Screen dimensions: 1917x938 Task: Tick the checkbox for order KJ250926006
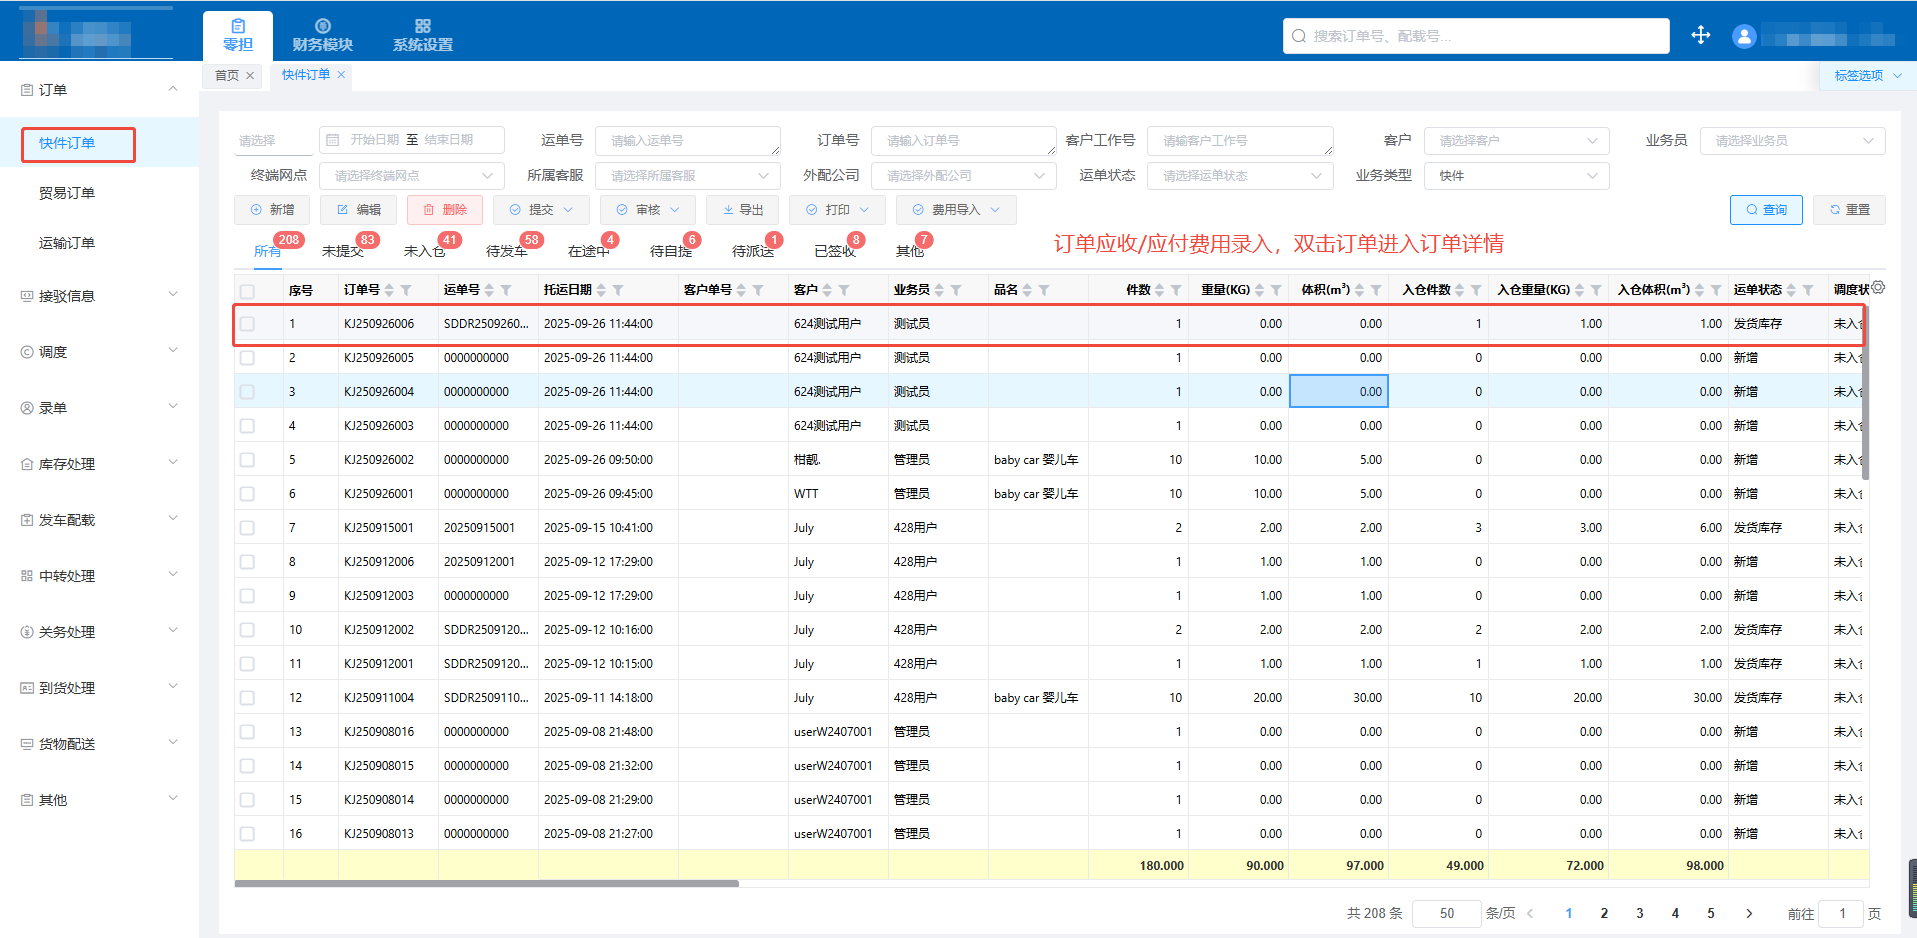pyautogui.click(x=247, y=324)
